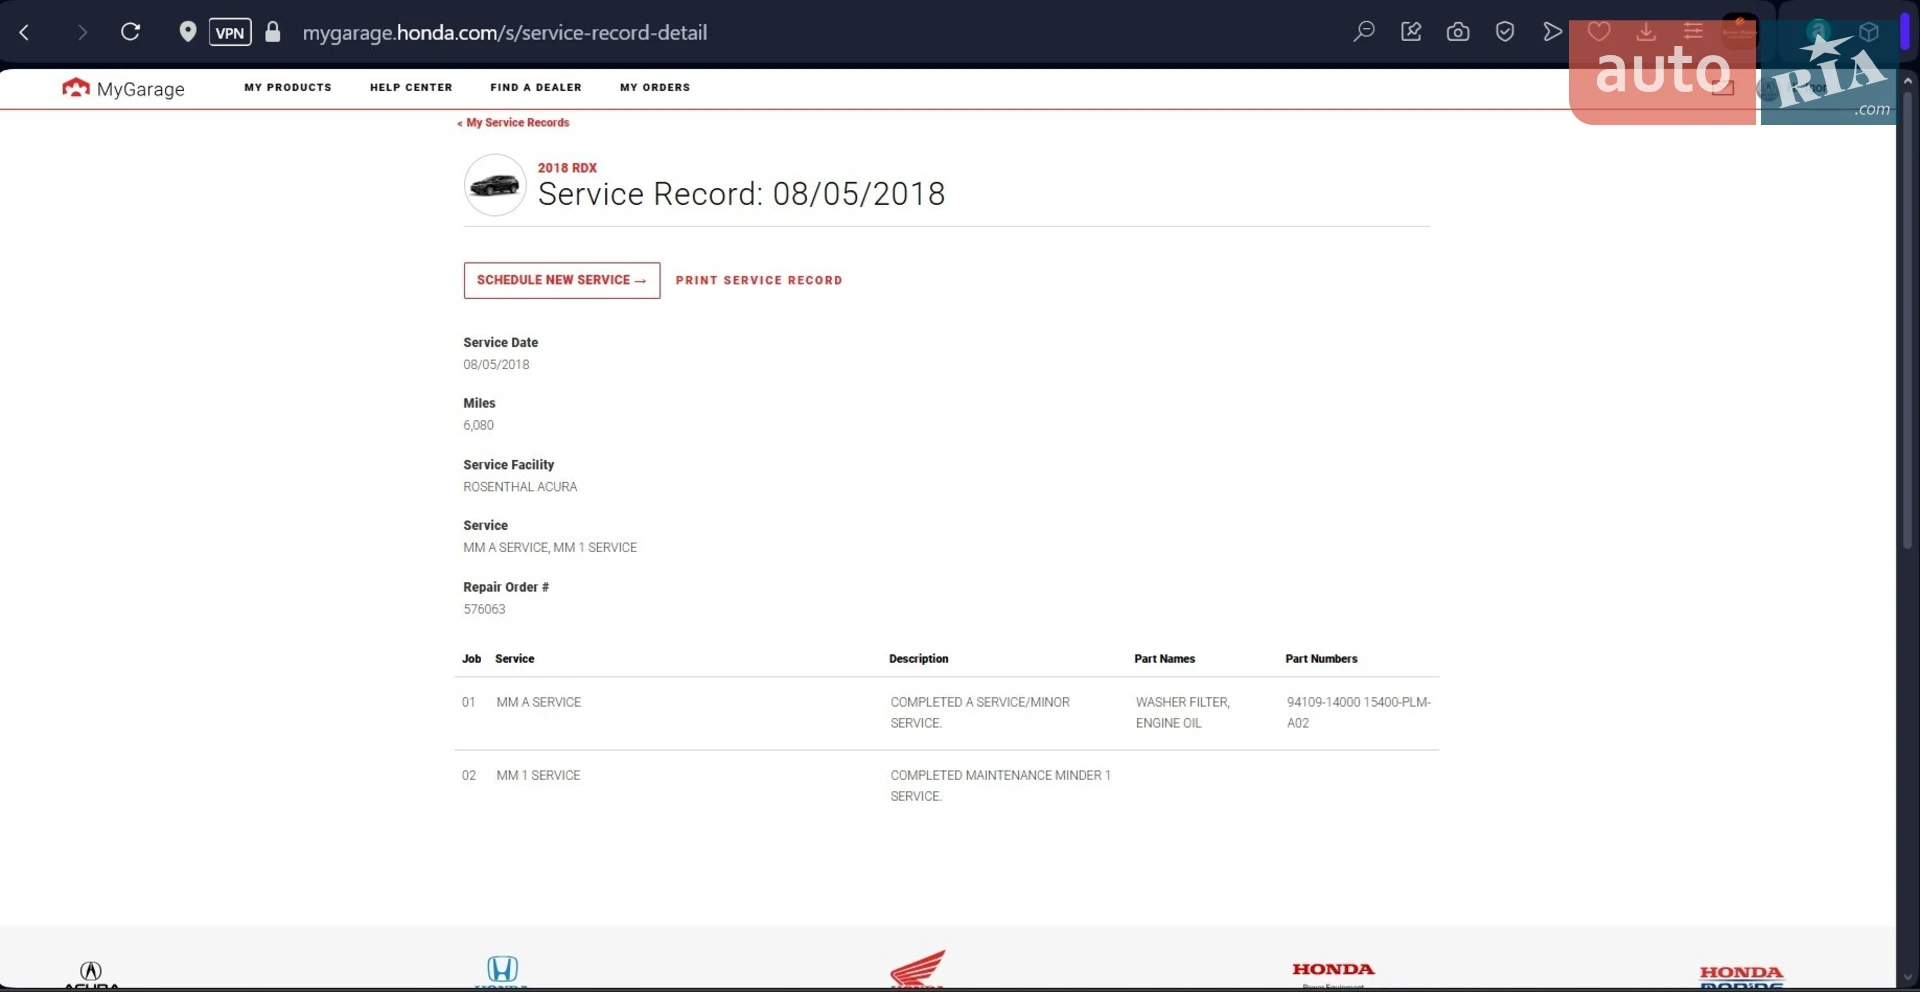The height and width of the screenshot is (992, 1920).
Task: Print the service record
Action: tap(759, 281)
